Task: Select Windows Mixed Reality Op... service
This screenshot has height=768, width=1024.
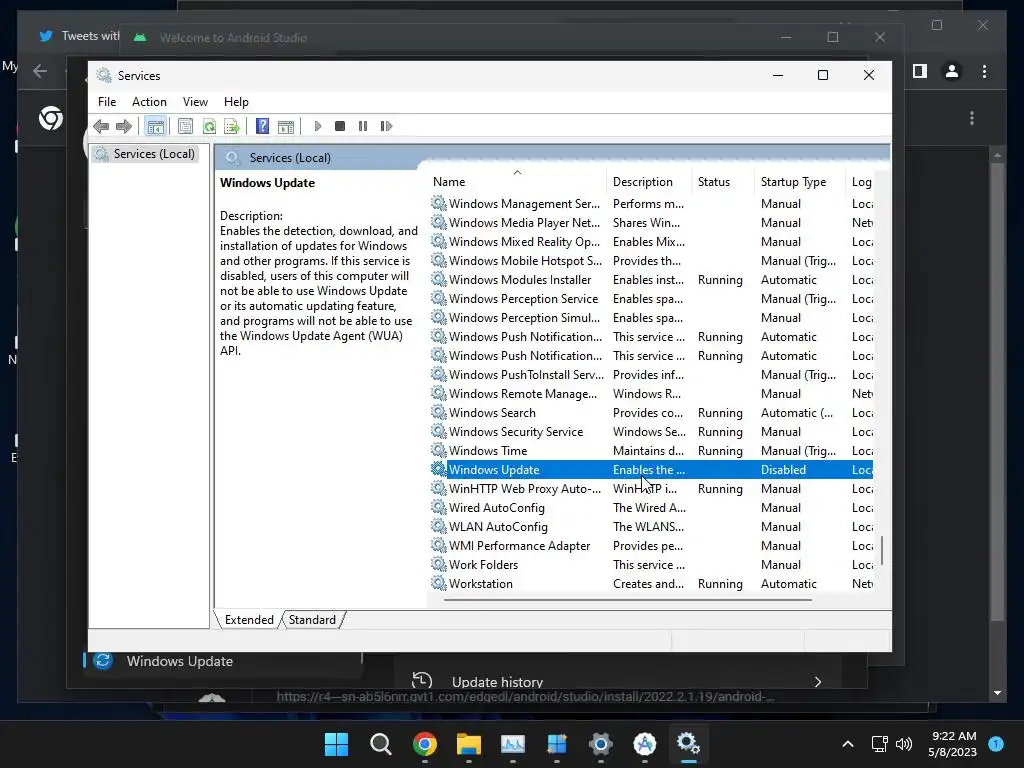Action: click(651, 242)
